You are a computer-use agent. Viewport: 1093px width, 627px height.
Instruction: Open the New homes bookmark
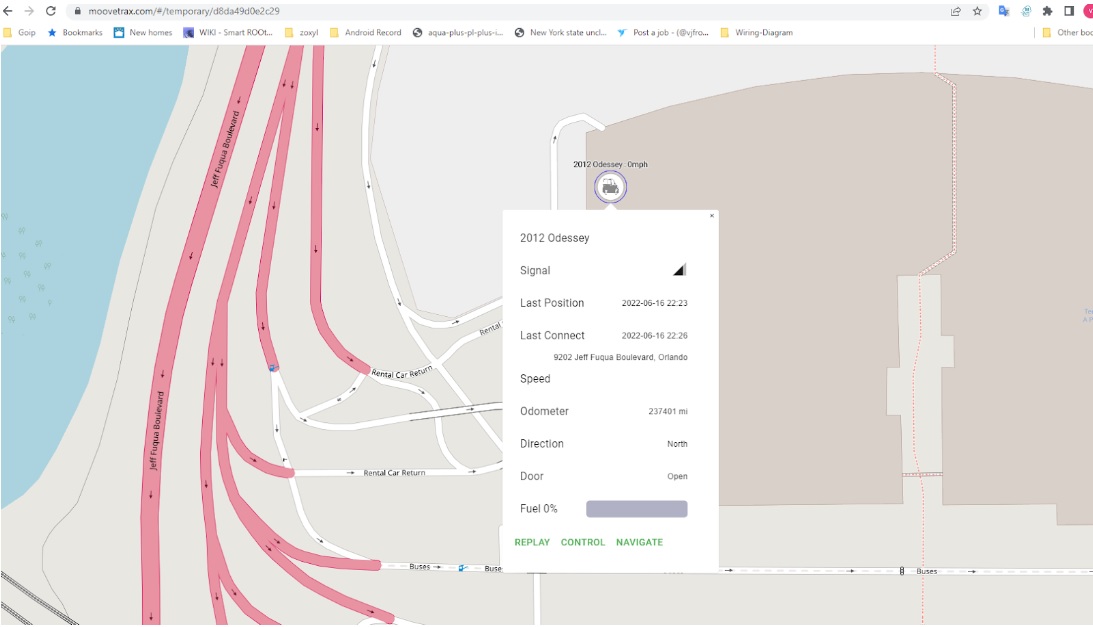pos(143,32)
